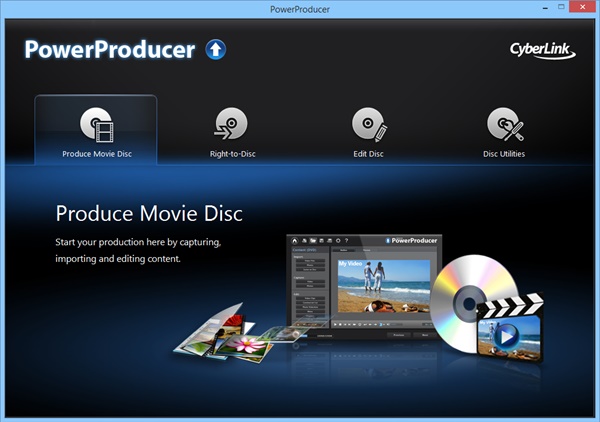Screen dimensions: 600x422
Task: Switch to the Produce Movie Disc tab label
Action: coord(97,154)
